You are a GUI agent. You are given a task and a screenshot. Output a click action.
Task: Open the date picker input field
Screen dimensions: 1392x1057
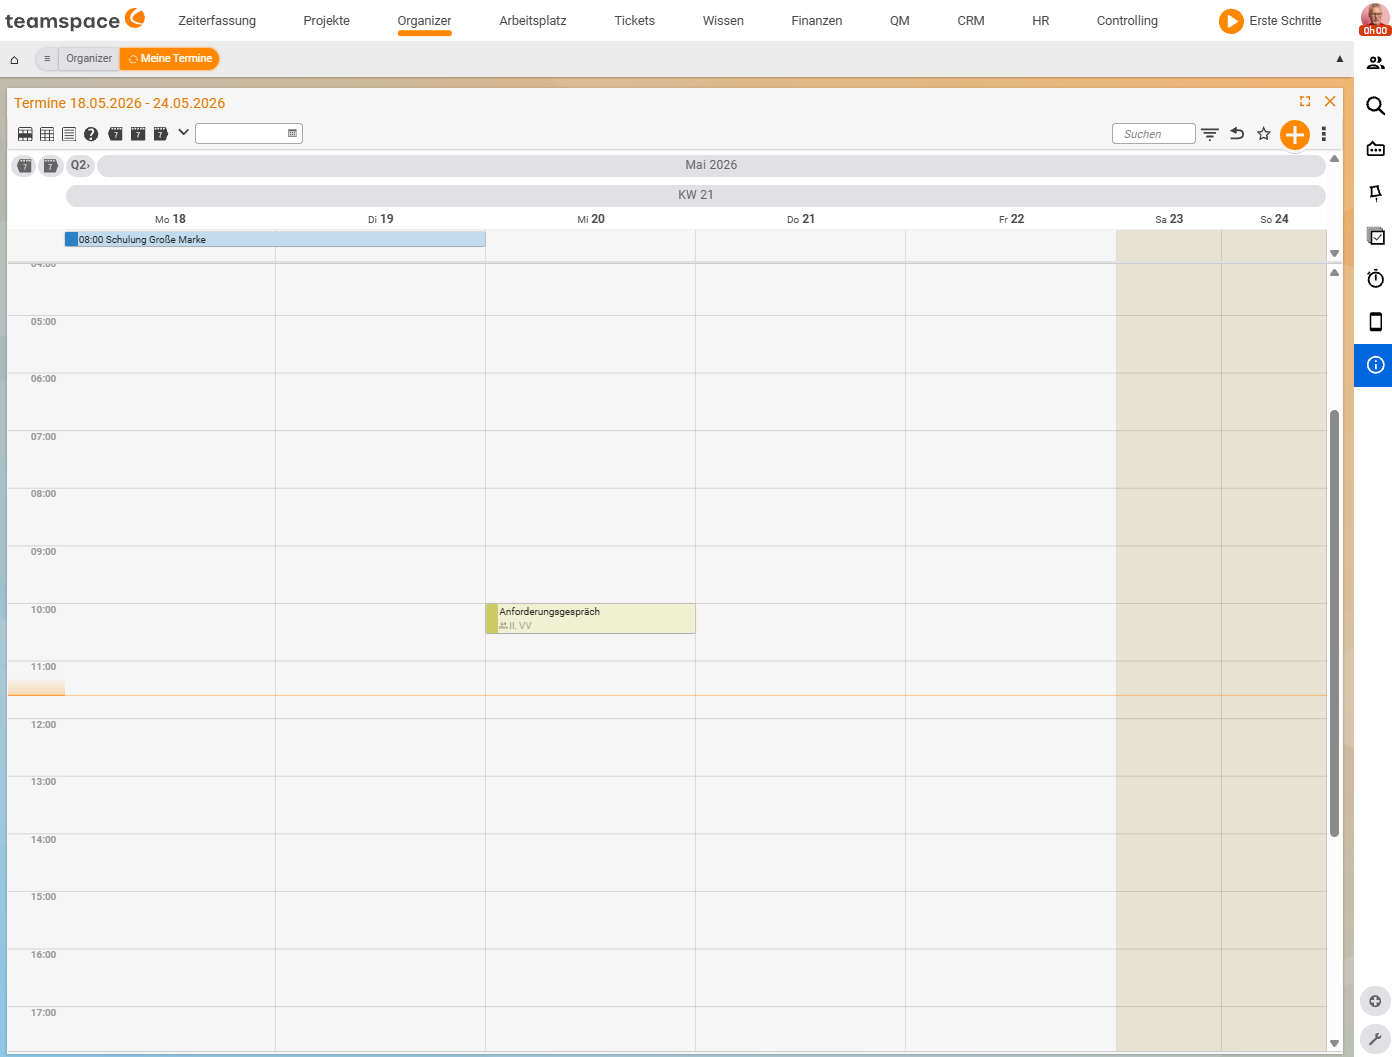pyautogui.click(x=249, y=133)
